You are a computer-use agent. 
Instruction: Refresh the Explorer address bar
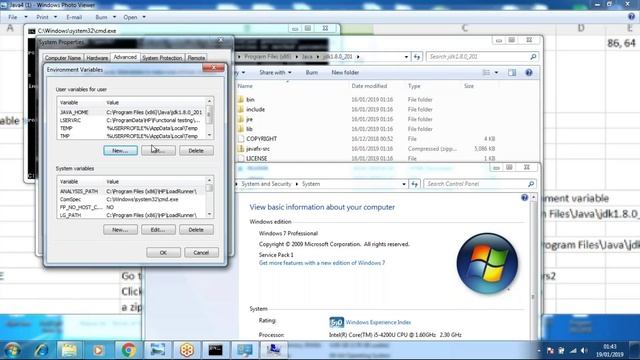[x=417, y=57]
